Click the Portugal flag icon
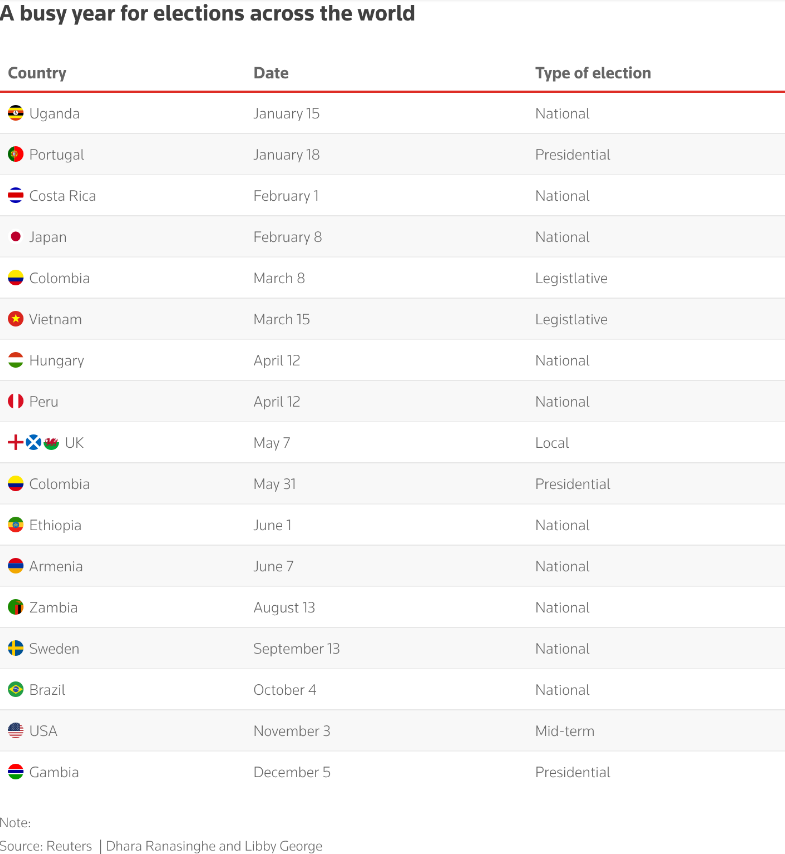 click(x=15, y=154)
